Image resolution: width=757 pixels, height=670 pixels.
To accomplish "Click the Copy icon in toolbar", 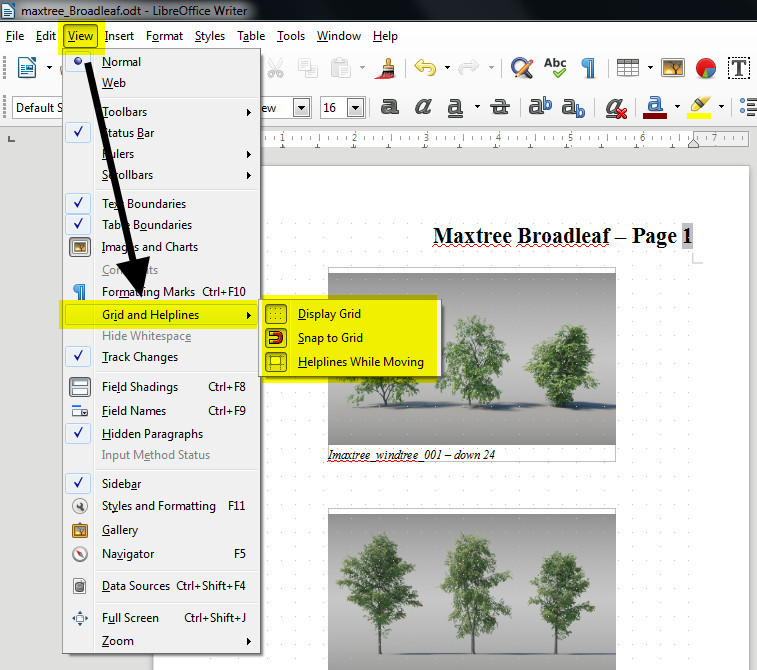I will 308,68.
